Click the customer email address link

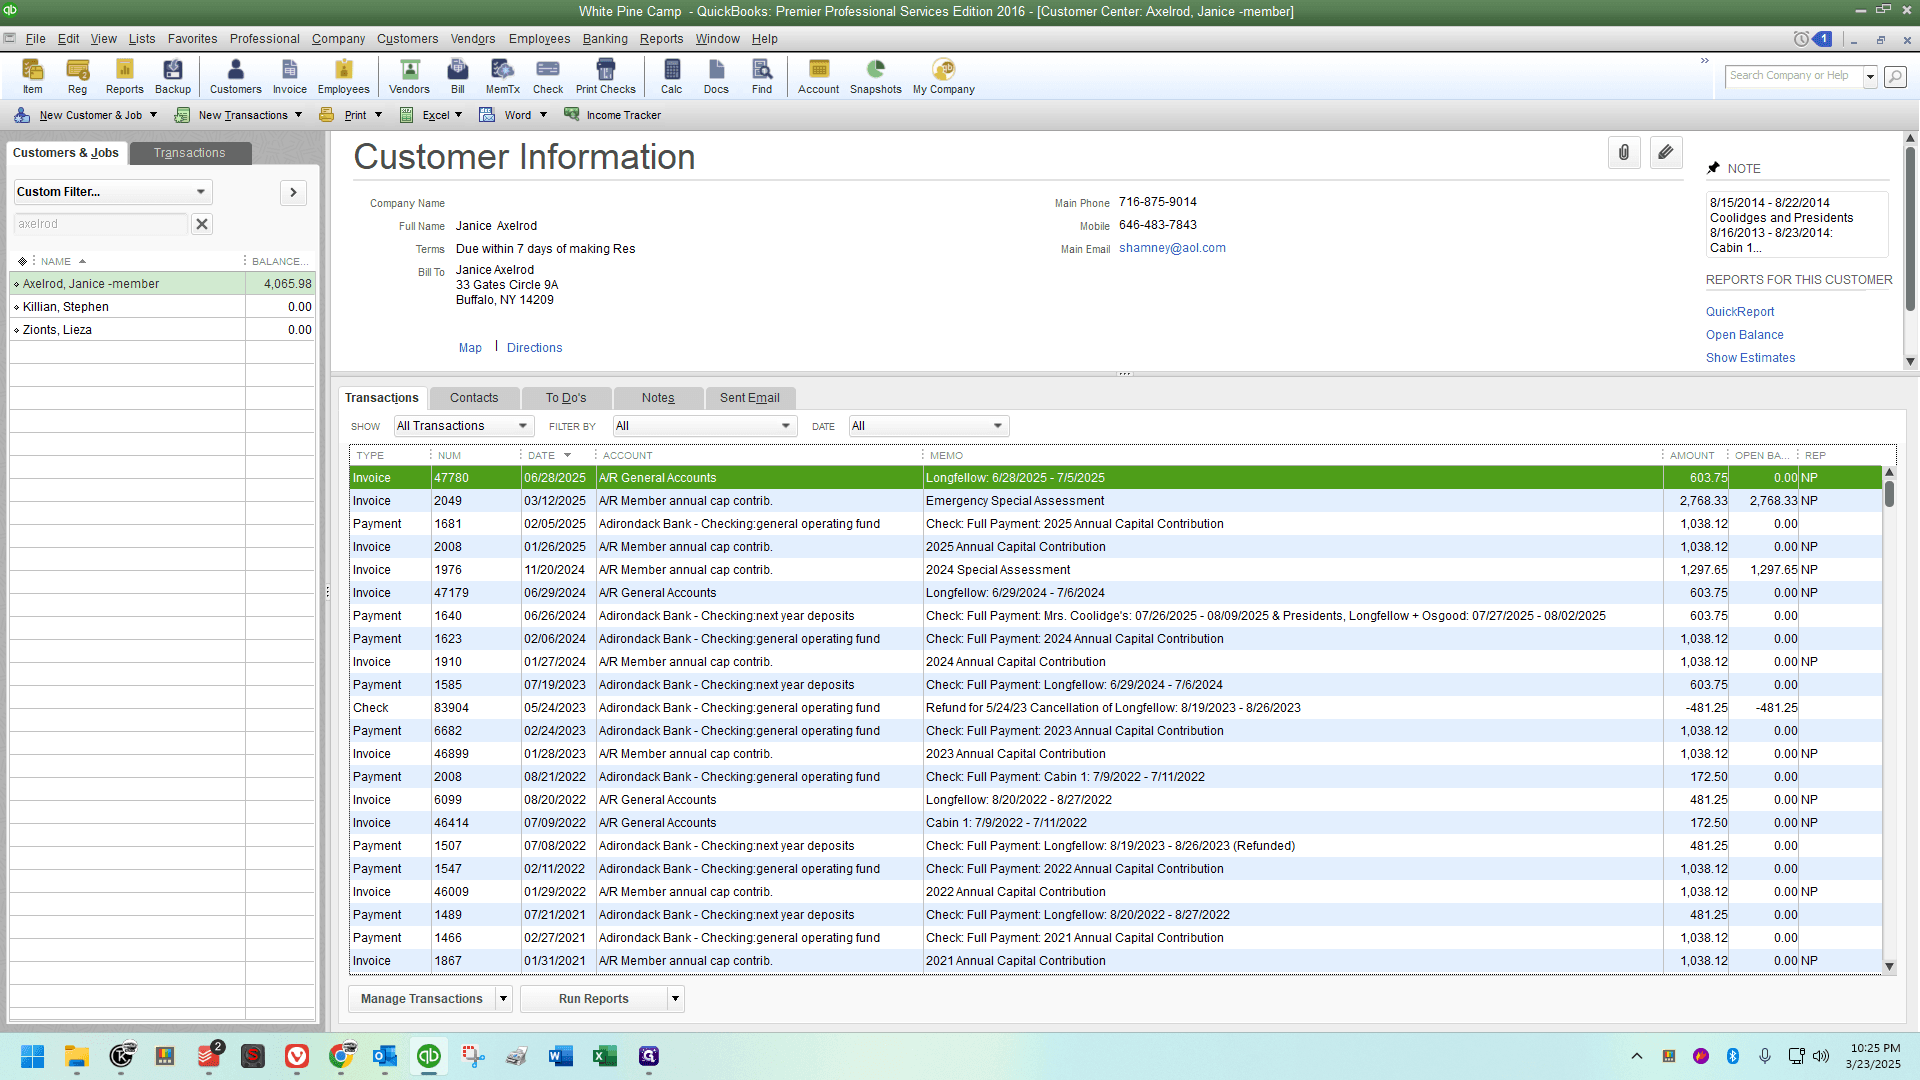1172,248
